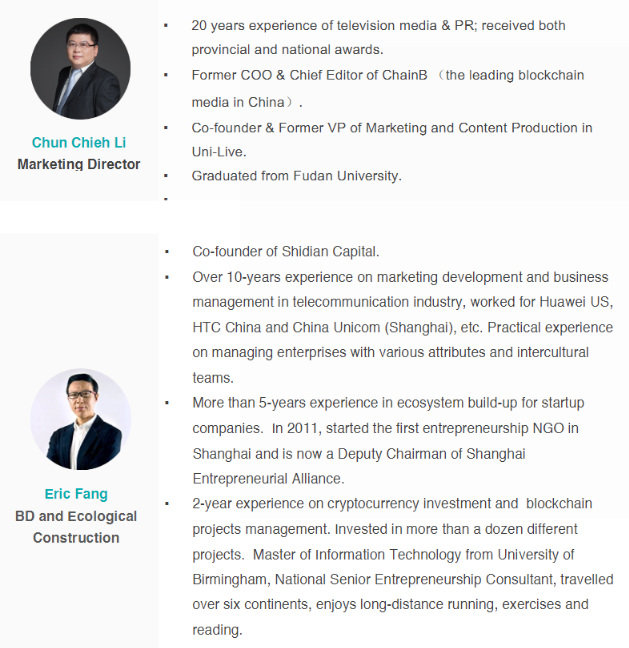The width and height of the screenshot is (629, 648).
Task: Click Eric Fang's portrait photo
Action: point(81,419)
